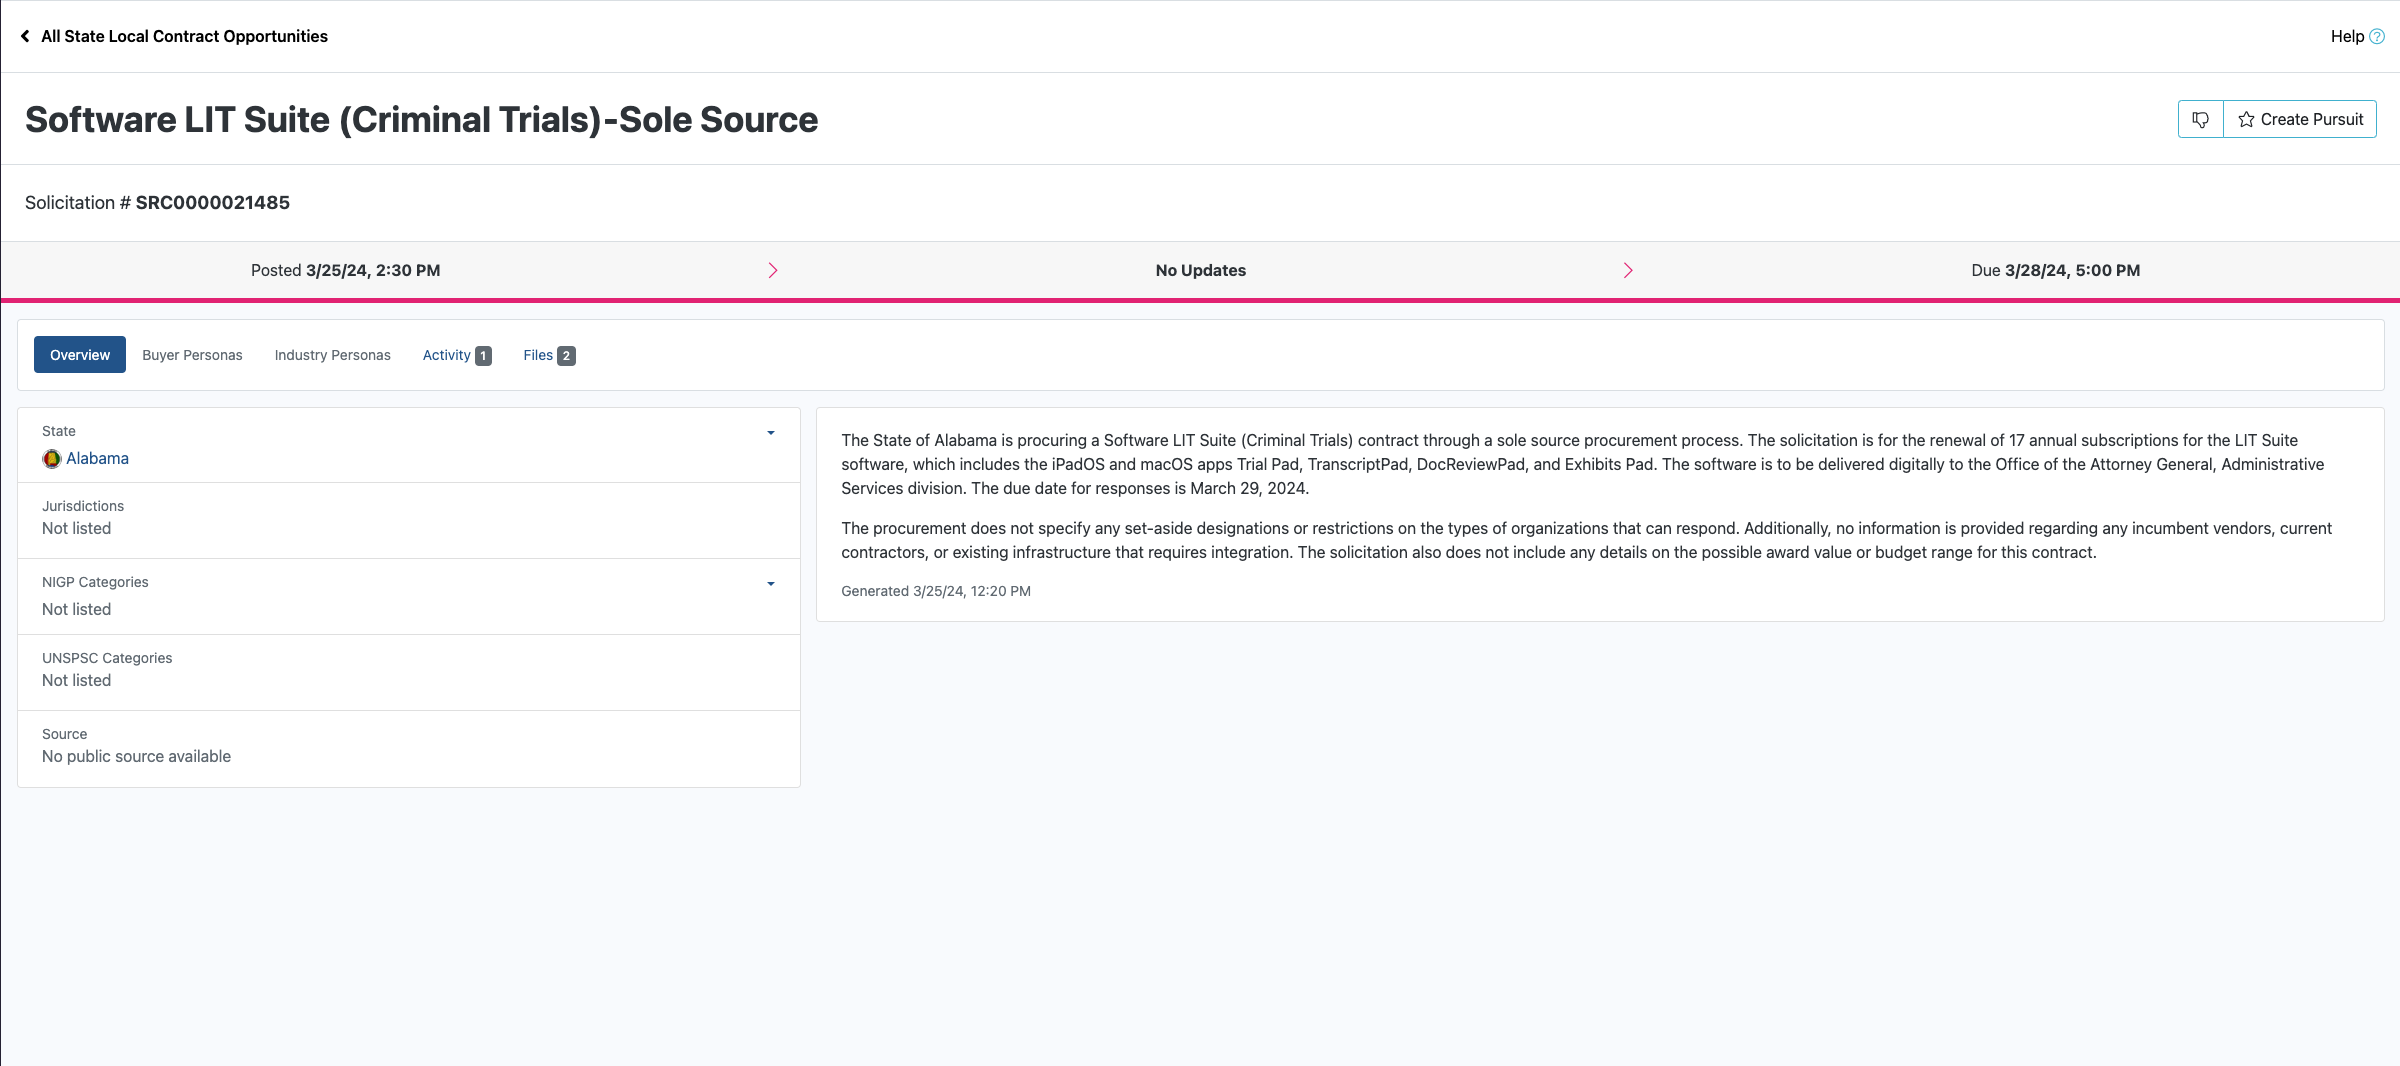2400x1066 pixels.
Task: Click the thumbs-down dislike icon
Action: (x=2200, y=119)
